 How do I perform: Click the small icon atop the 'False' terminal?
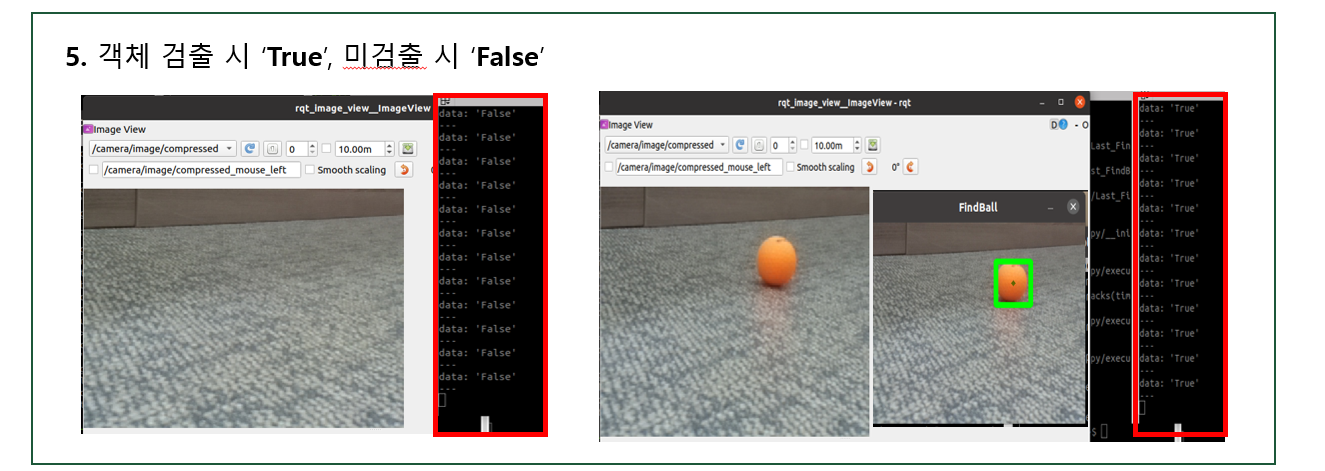444,101
